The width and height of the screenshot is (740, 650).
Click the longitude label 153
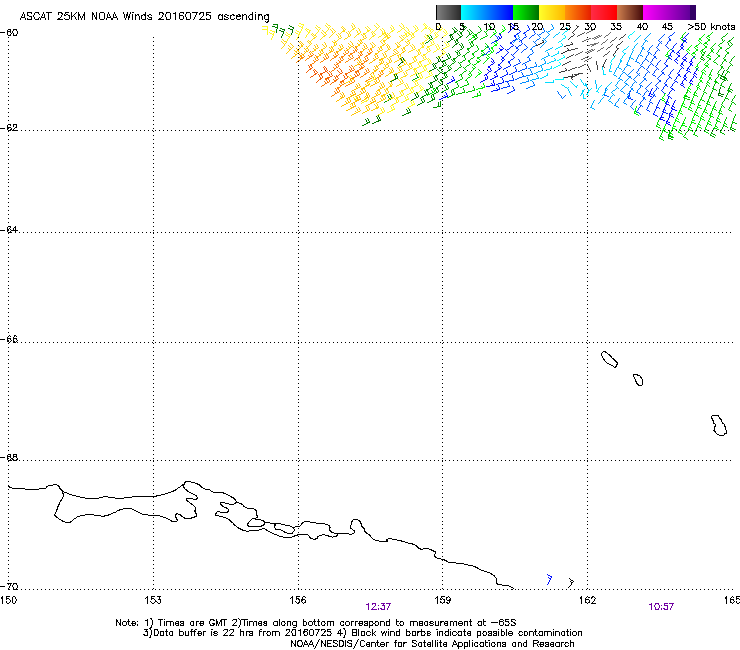(153, 600)
